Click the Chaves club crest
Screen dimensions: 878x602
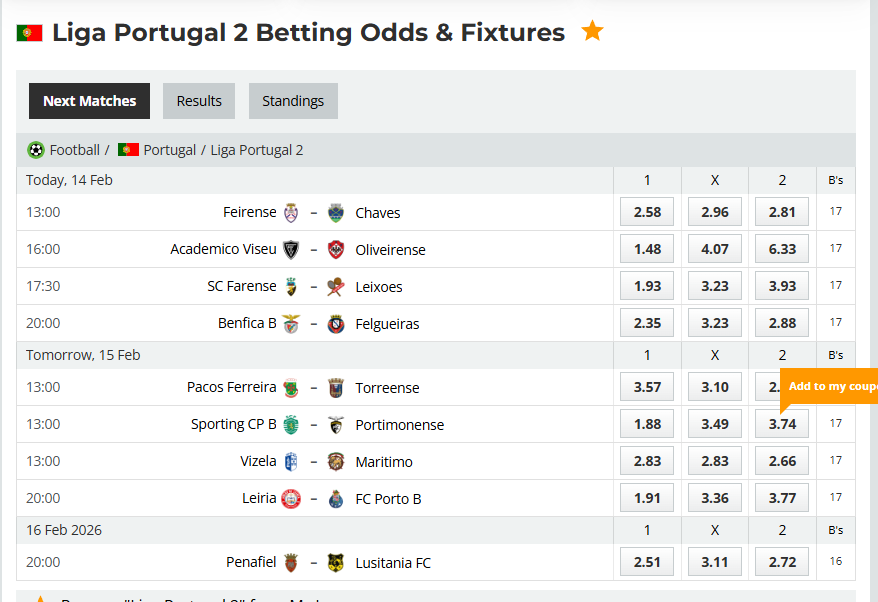(337, 212)
